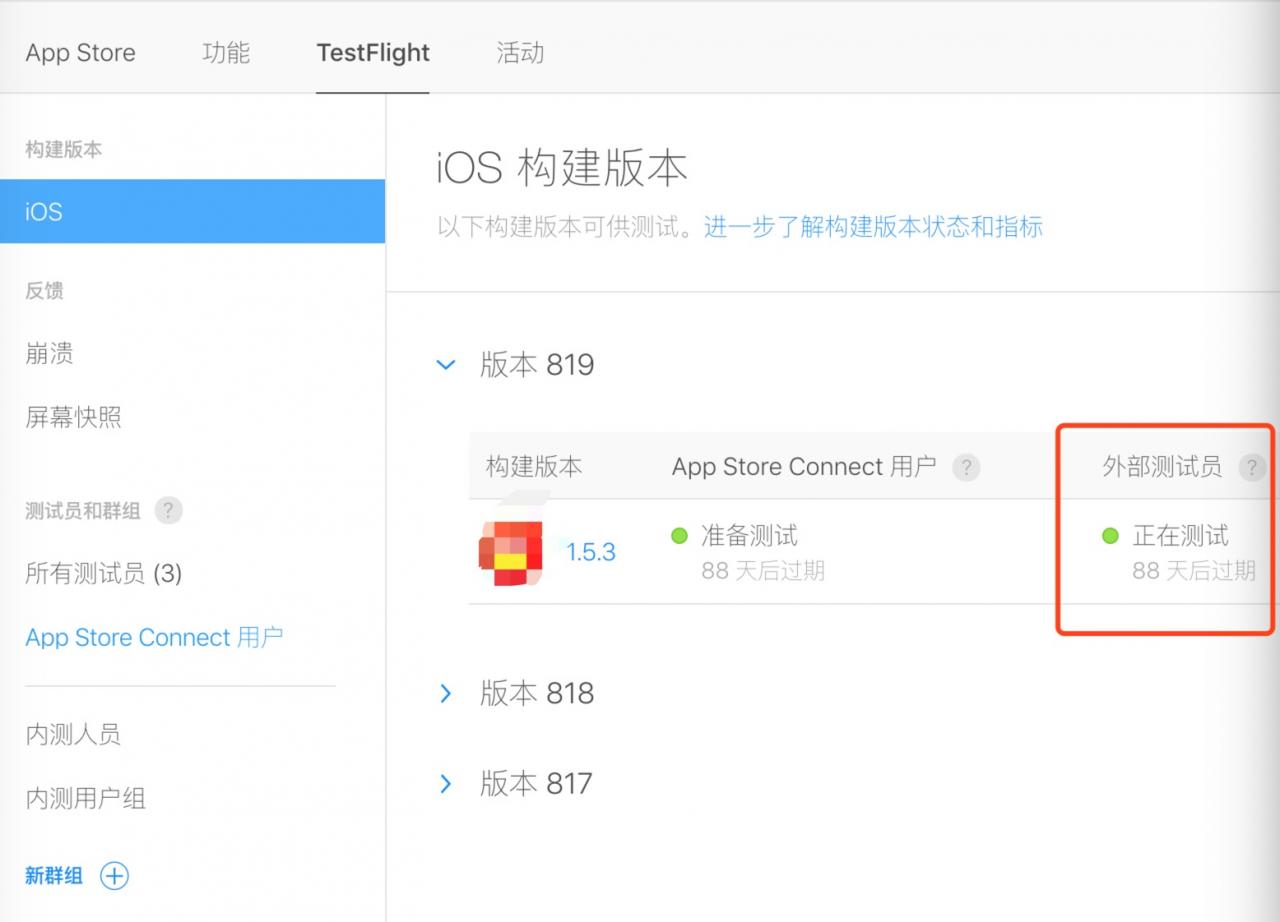The image size is (1280, 922).
Task: Select iOS in the sidebar
Action: 192,211
